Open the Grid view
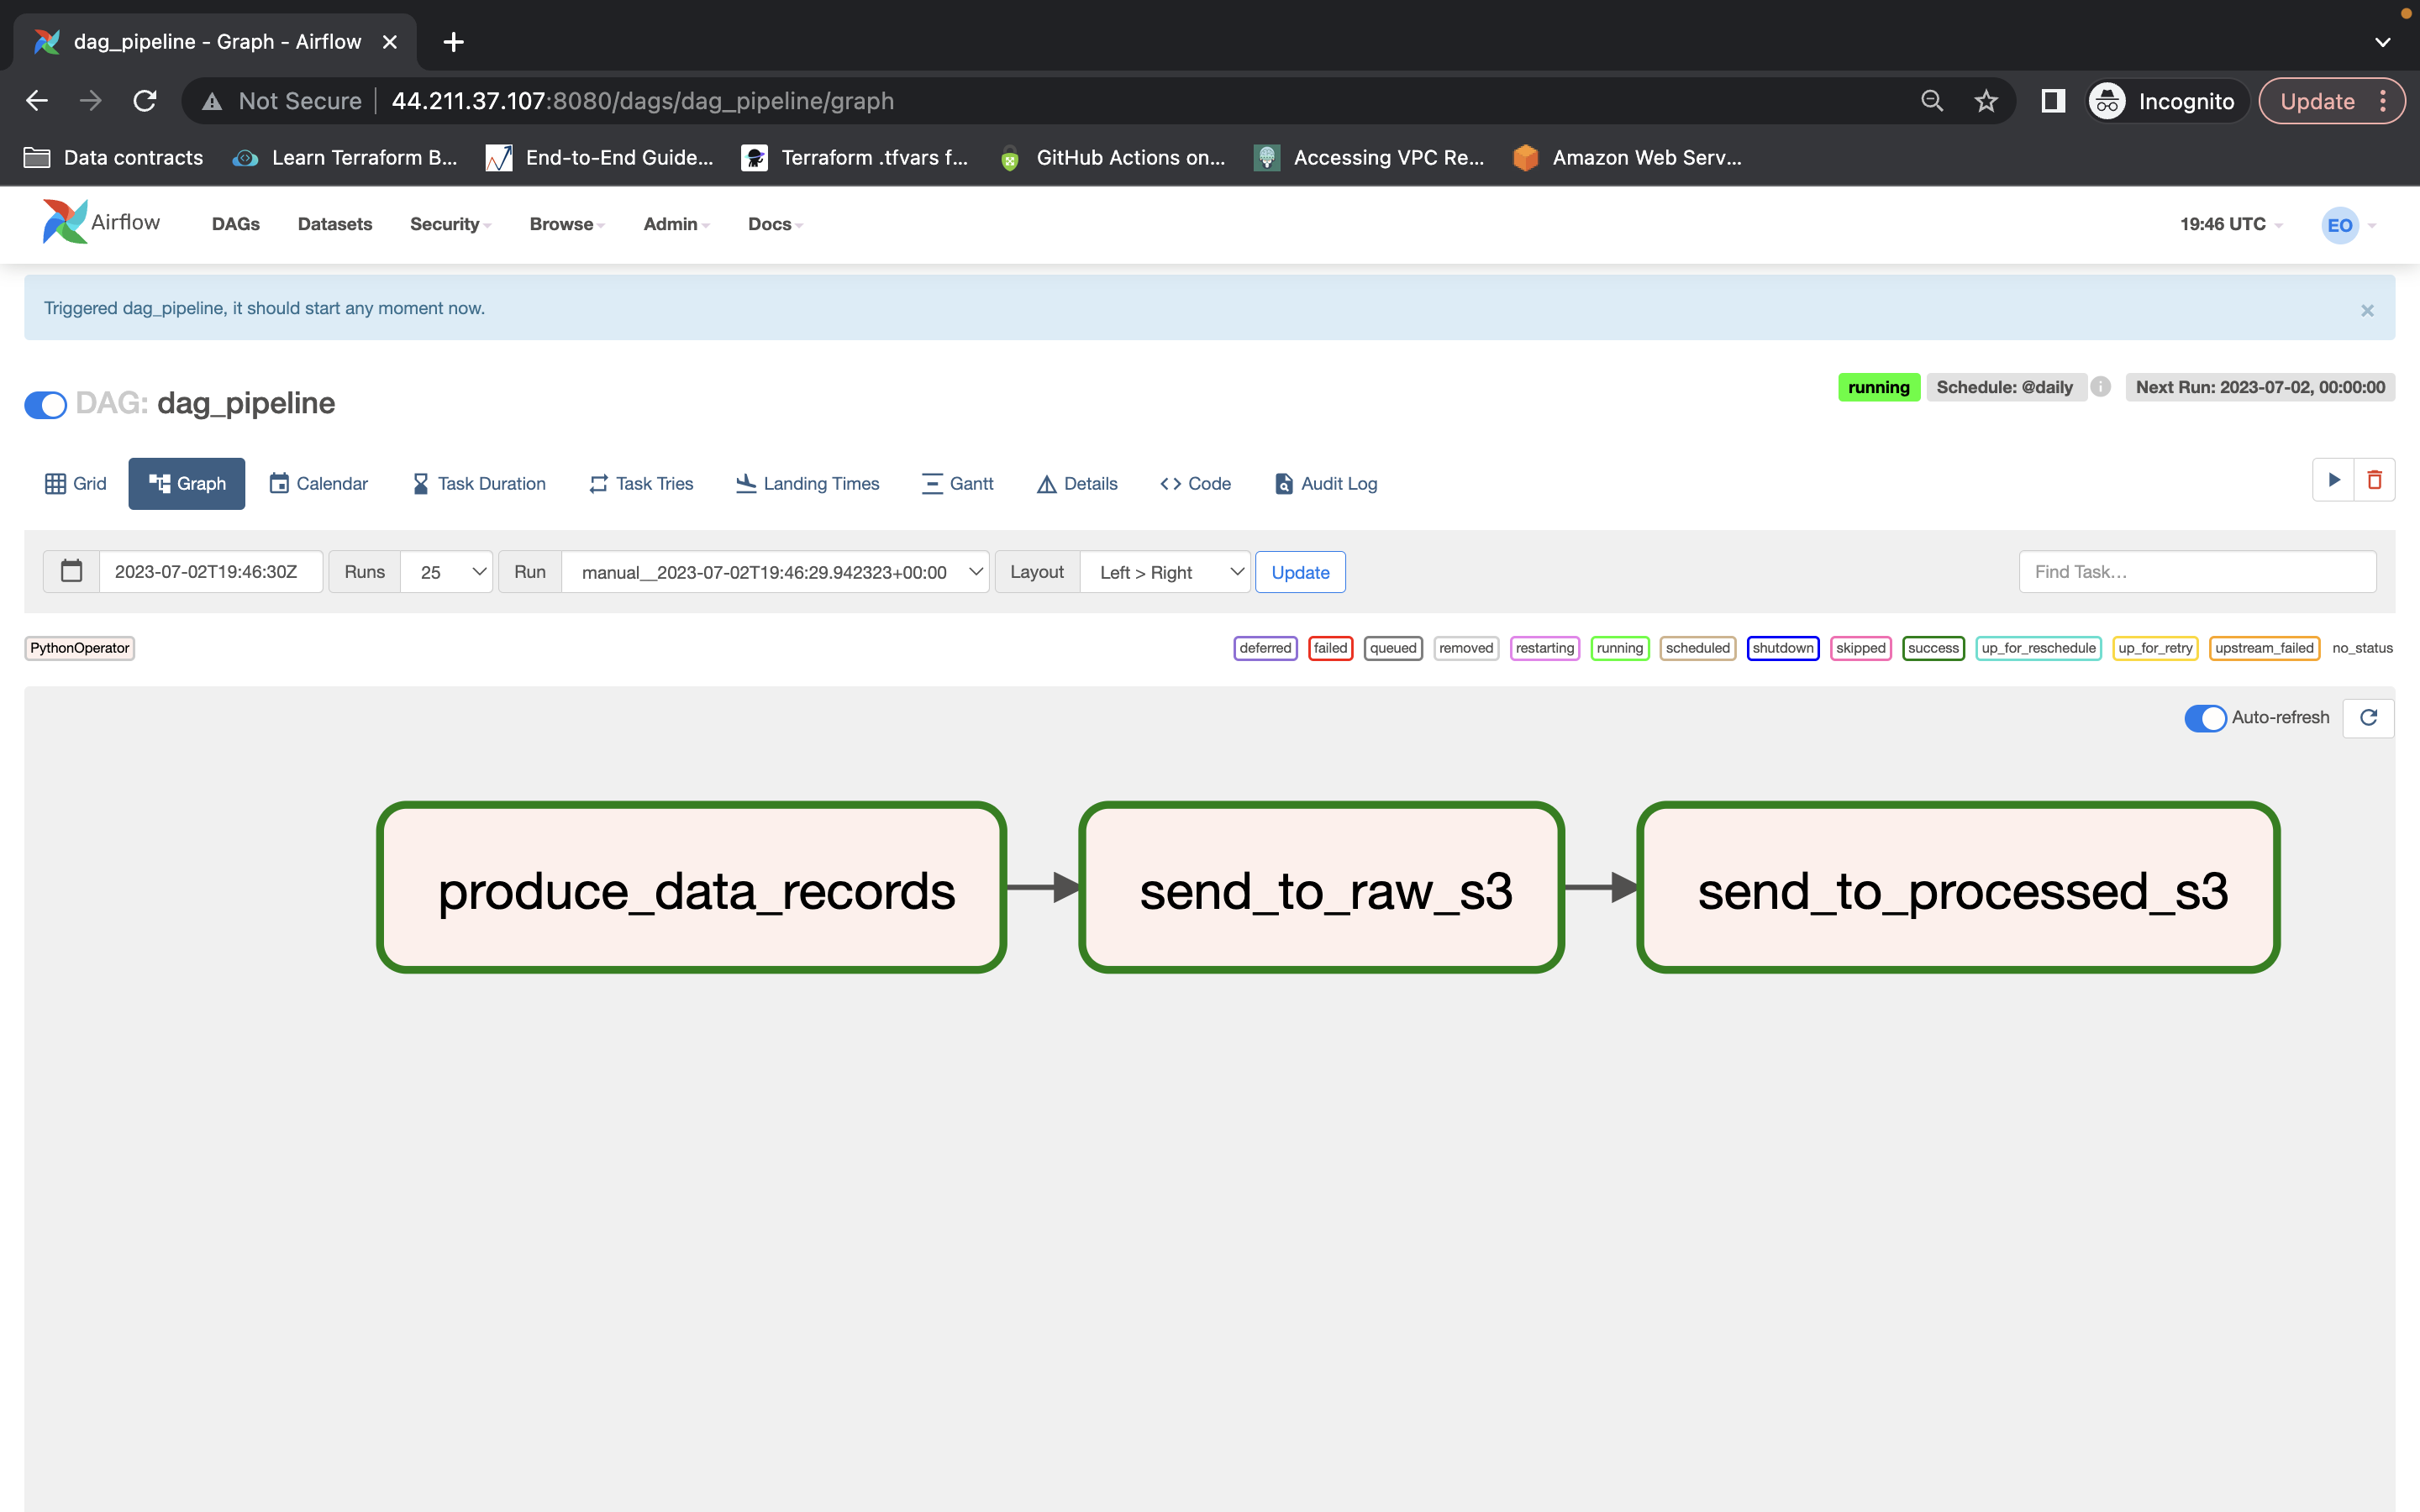 [75, 483]
